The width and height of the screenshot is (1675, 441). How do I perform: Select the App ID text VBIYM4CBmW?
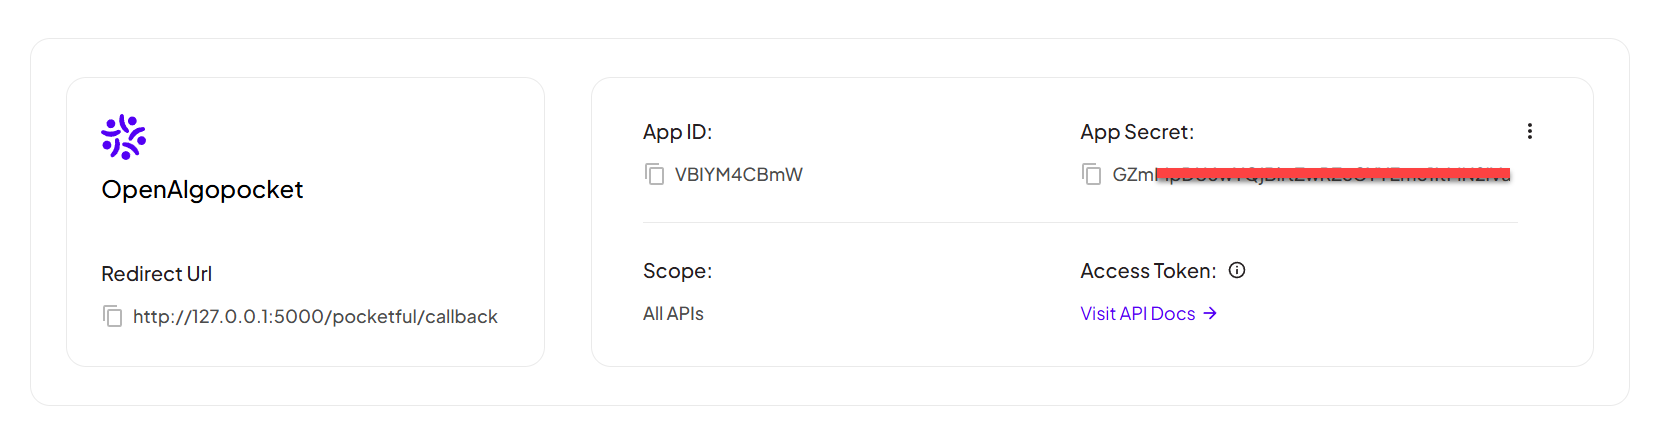739,174
